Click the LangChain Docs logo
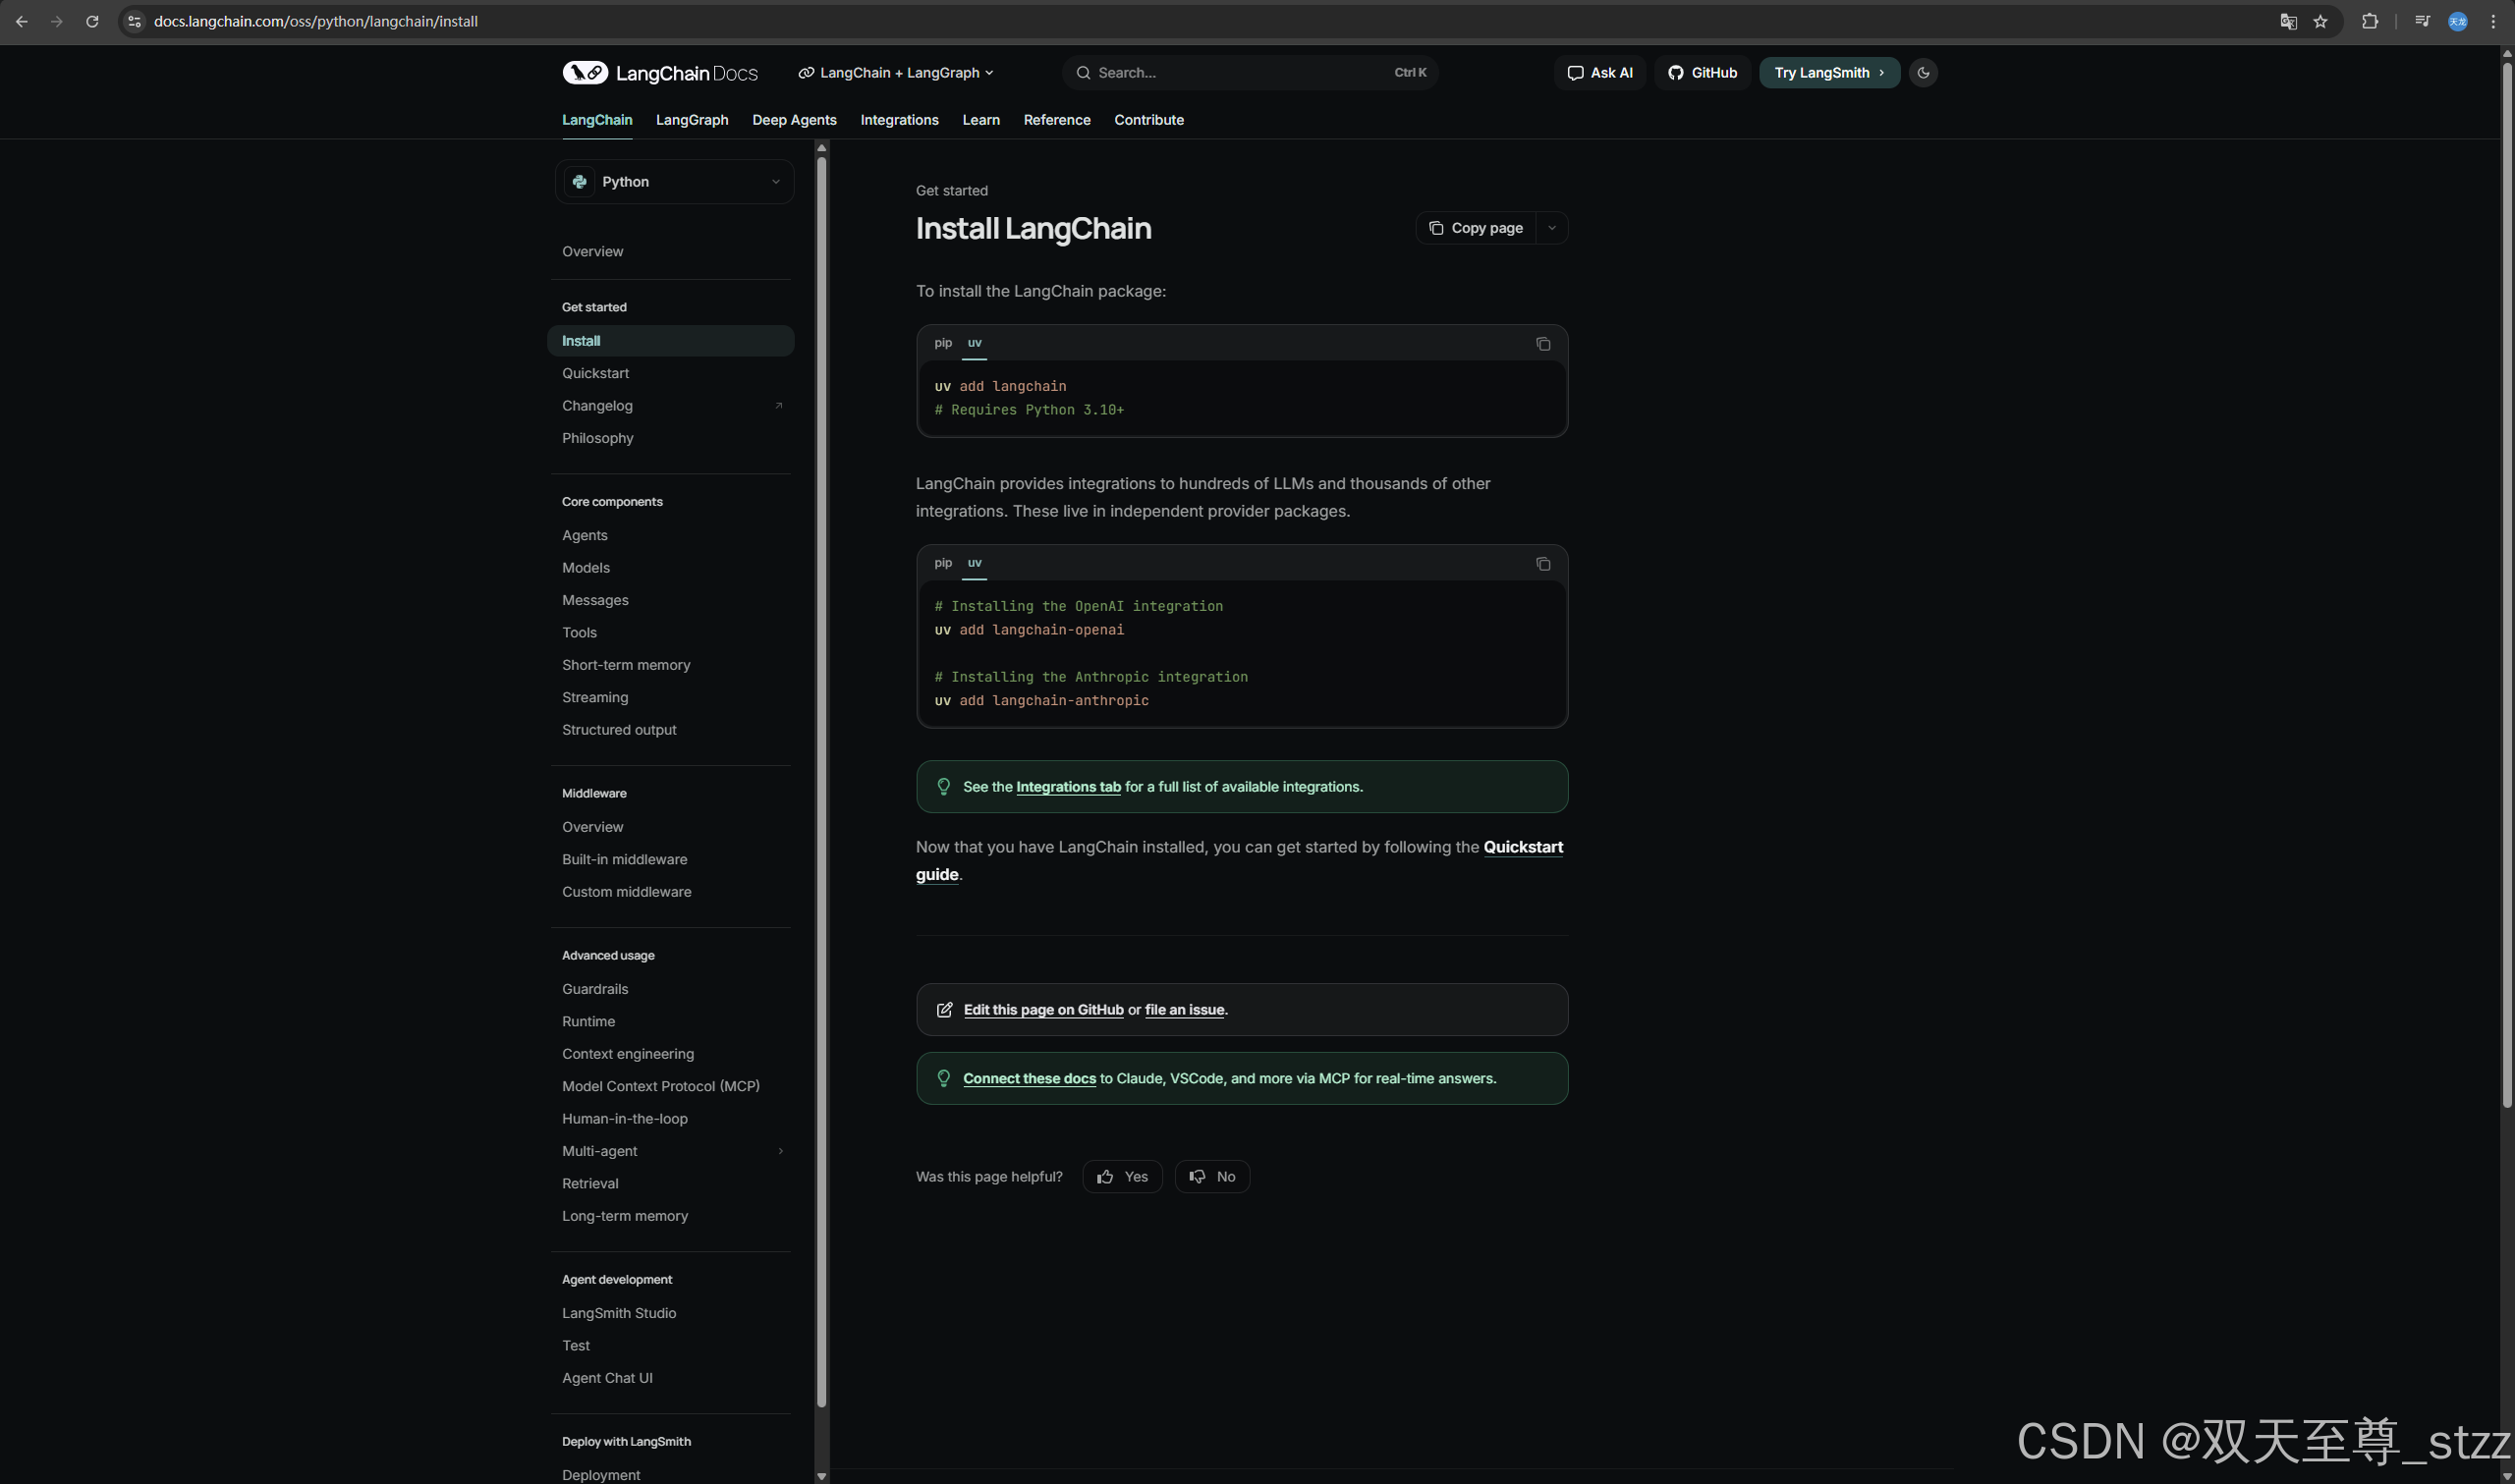 [x=660, y=73]
